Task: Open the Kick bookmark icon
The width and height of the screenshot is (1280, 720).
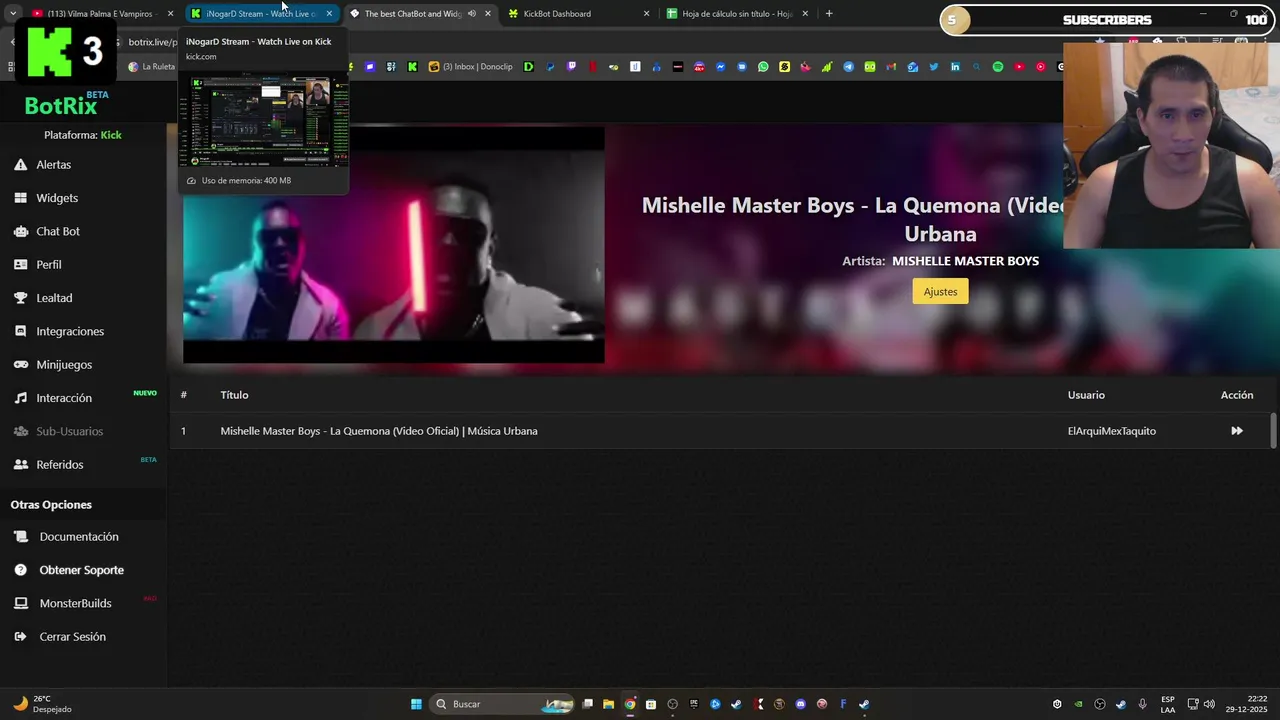Action: (x=412, y=67)
